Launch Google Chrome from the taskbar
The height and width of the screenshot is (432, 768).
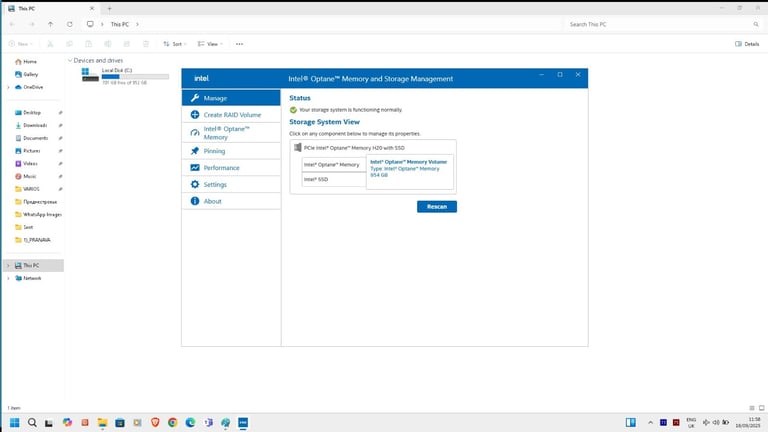172,422
